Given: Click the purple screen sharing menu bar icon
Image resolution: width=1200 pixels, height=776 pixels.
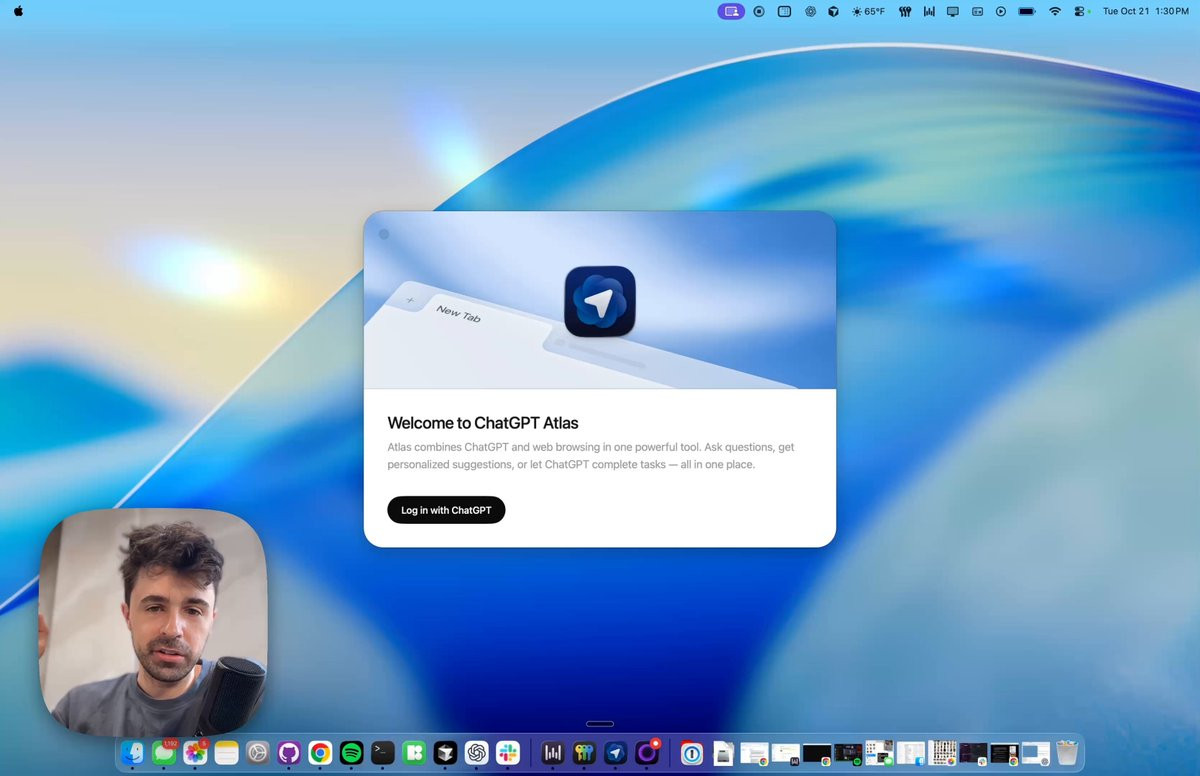Looking at the screenshot, I should pos(731,11).
